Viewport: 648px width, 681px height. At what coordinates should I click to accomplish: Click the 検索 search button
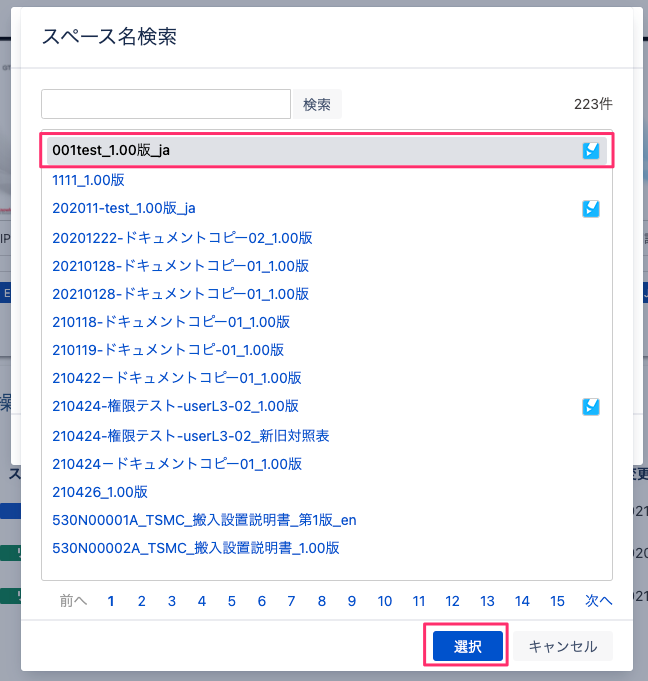click(316, 105)
